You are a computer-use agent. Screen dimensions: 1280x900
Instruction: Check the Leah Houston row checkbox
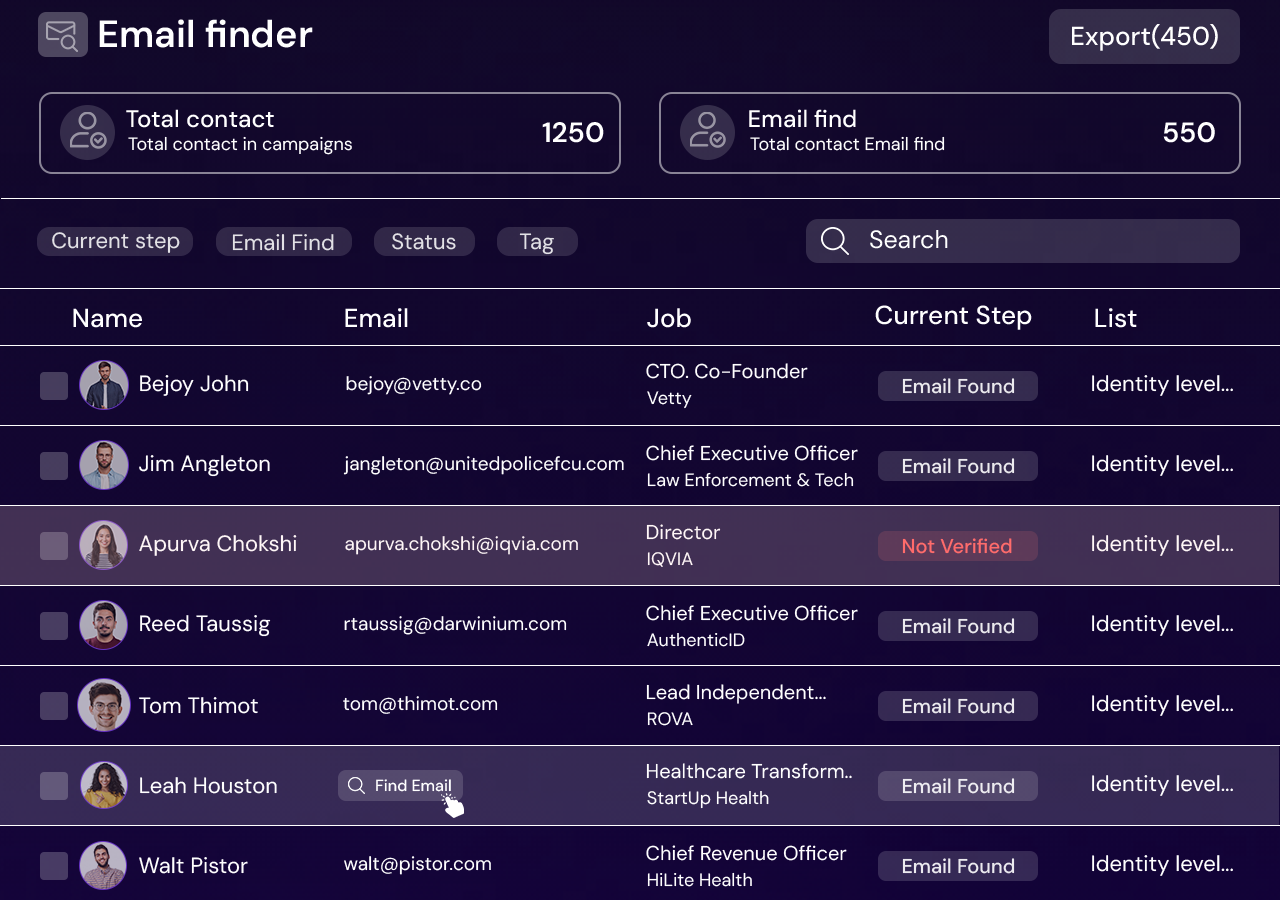coord(54,786)
